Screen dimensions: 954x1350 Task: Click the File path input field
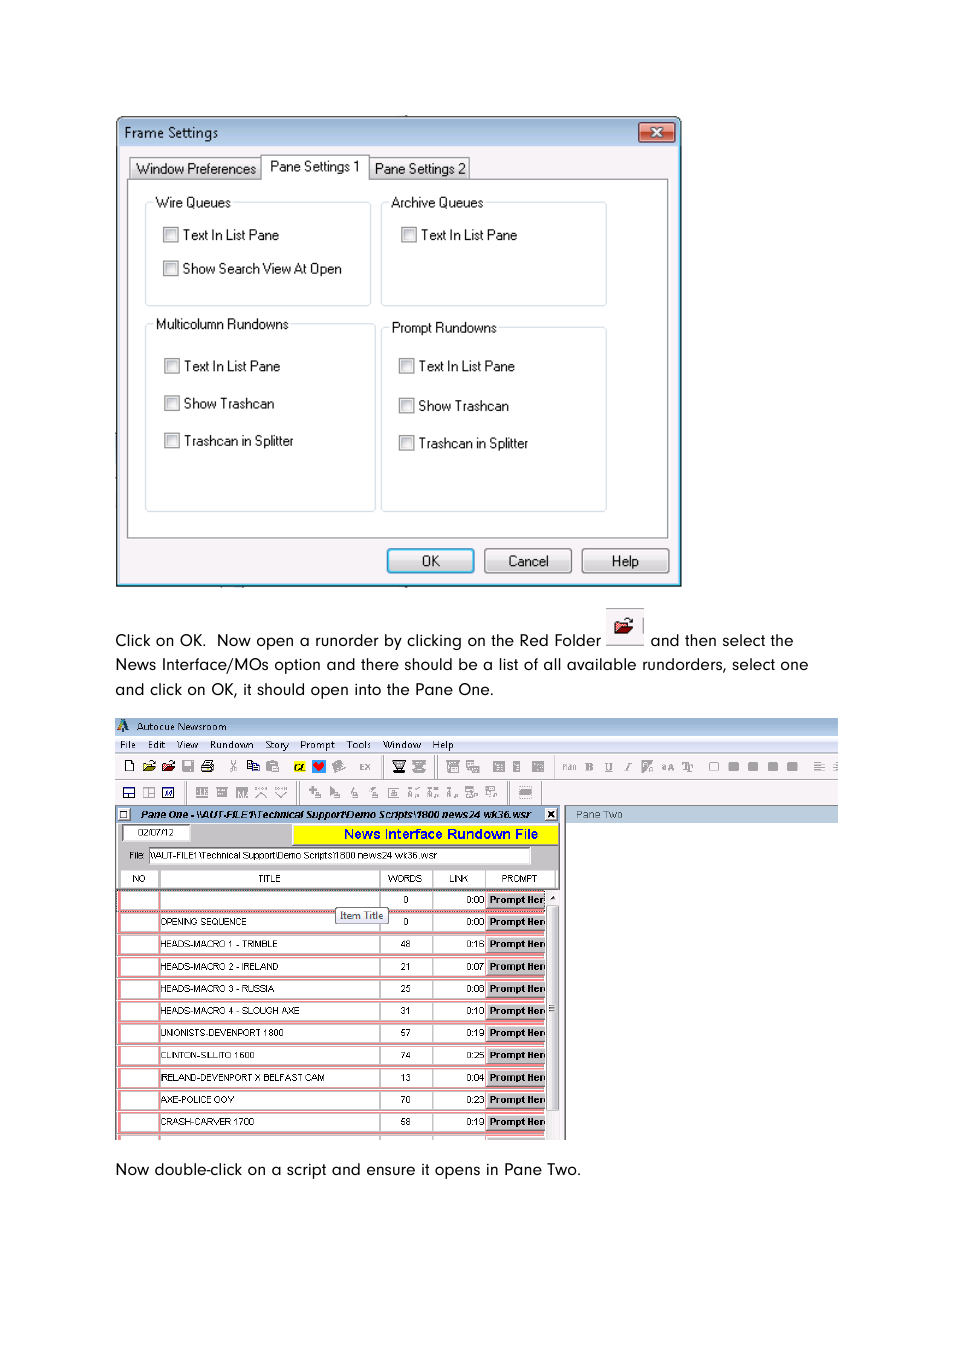pos(339,855)
